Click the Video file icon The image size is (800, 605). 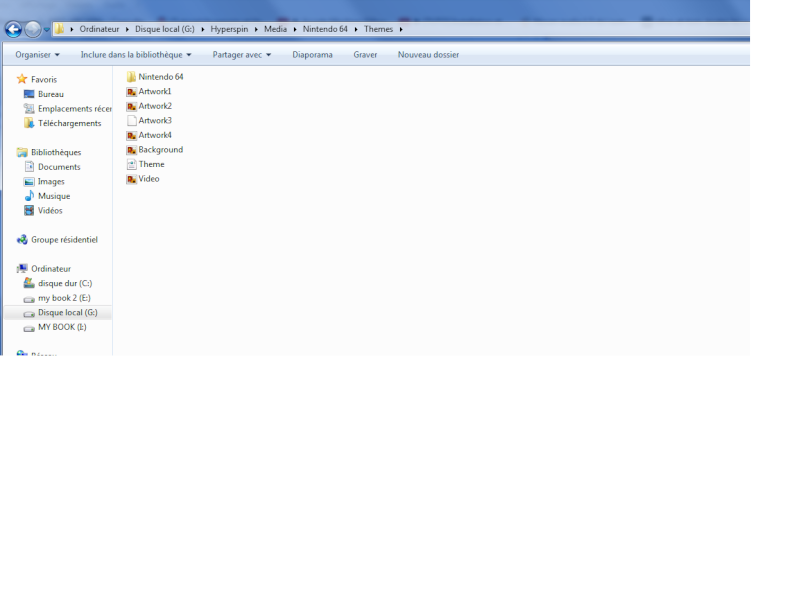coord(132,179)
